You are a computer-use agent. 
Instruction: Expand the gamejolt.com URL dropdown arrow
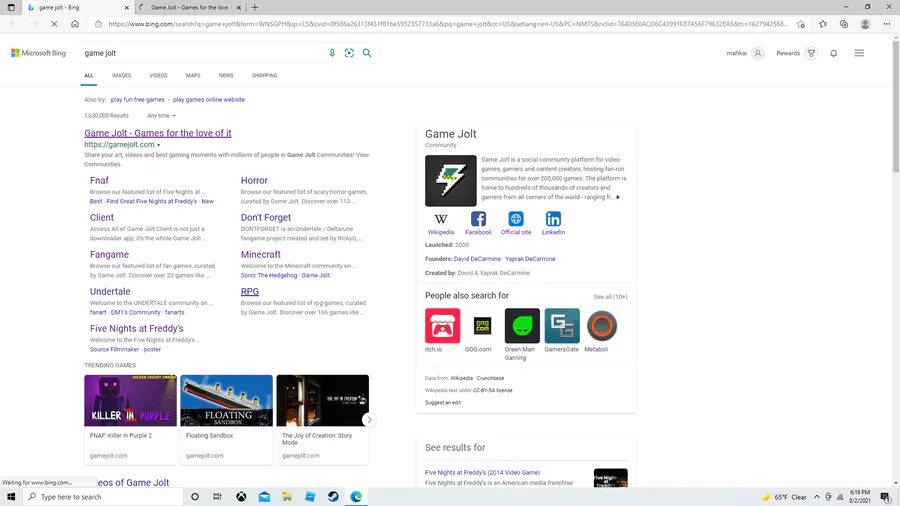(159, 145)
